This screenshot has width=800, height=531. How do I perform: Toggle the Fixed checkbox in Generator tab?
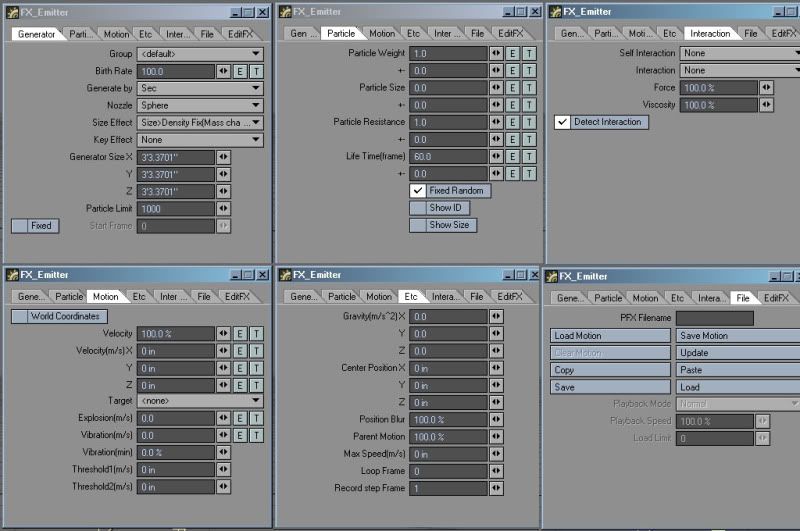pos(35,226)
